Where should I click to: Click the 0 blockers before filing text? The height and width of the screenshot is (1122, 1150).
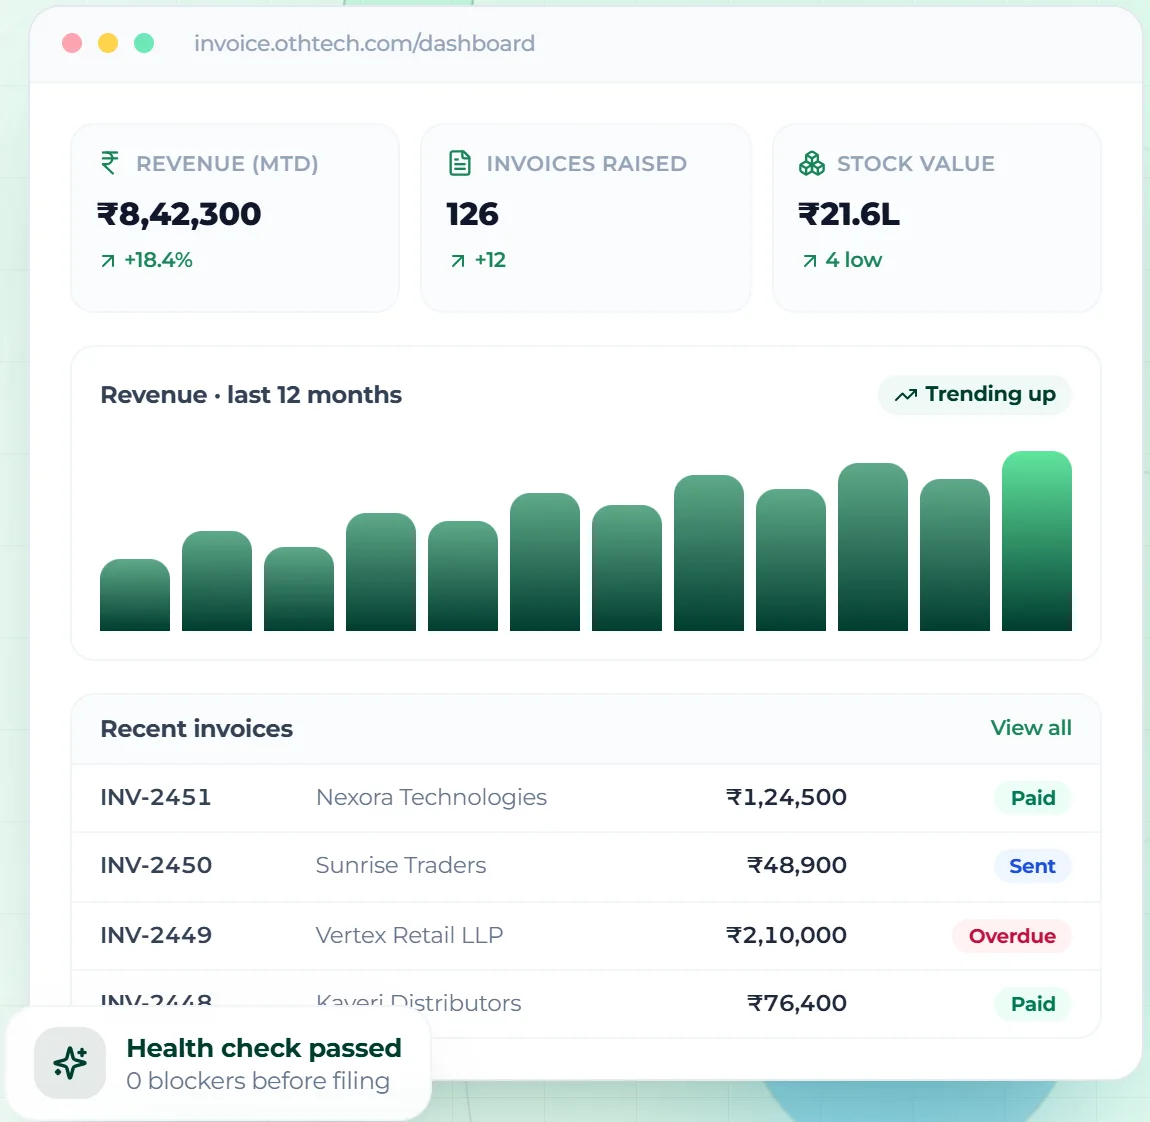tap(258, 1081)
